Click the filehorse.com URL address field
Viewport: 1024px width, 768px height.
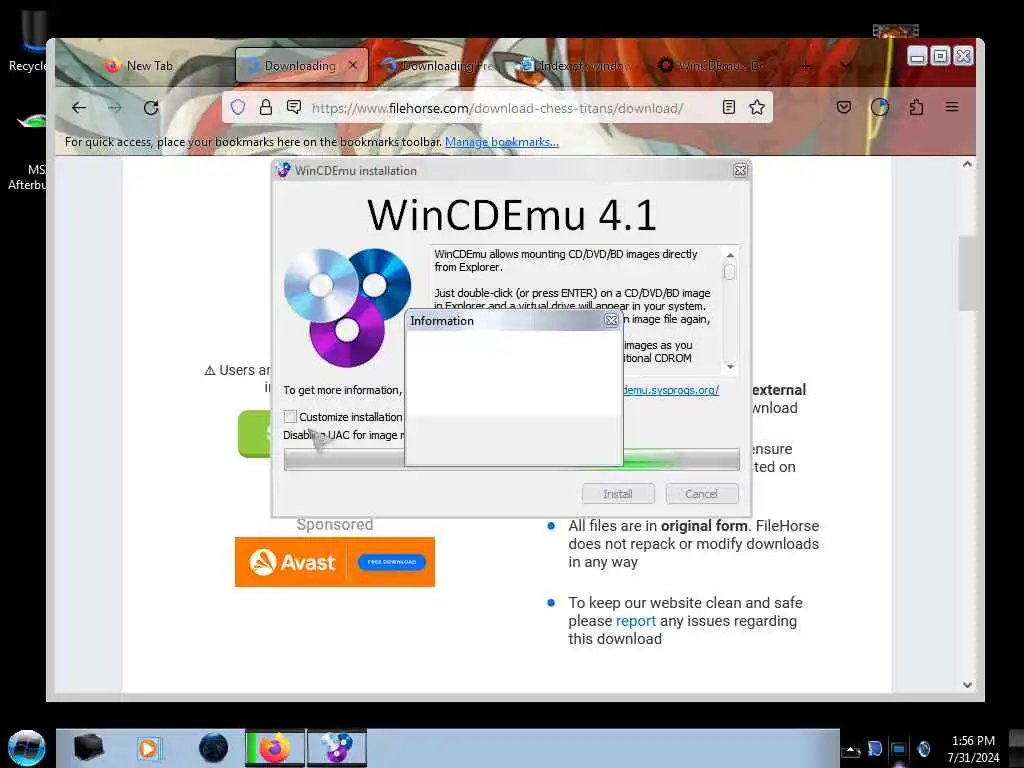click(x=498, y=108)
